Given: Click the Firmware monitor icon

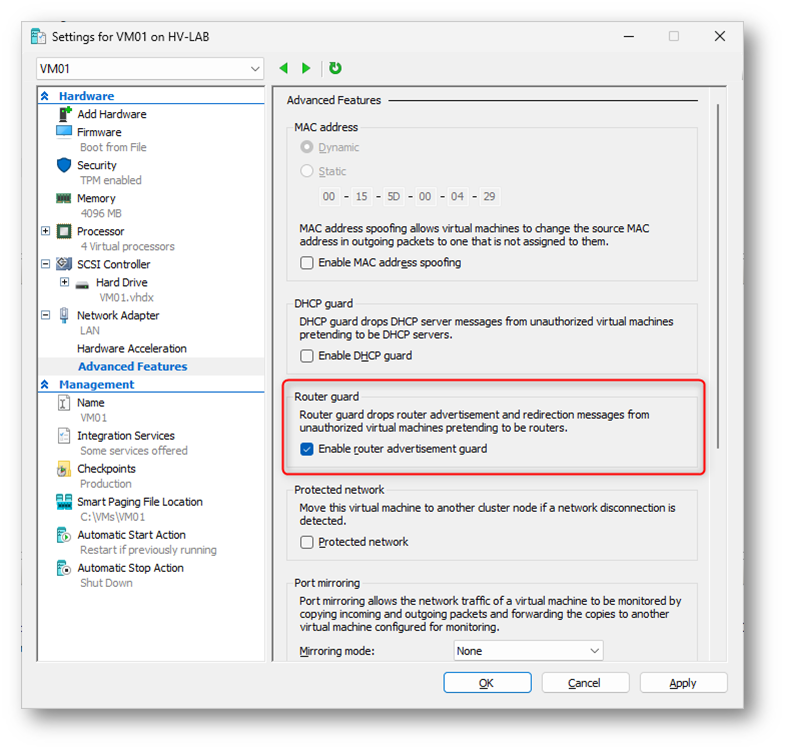Looking at the screenshot, I should point(64,132).
